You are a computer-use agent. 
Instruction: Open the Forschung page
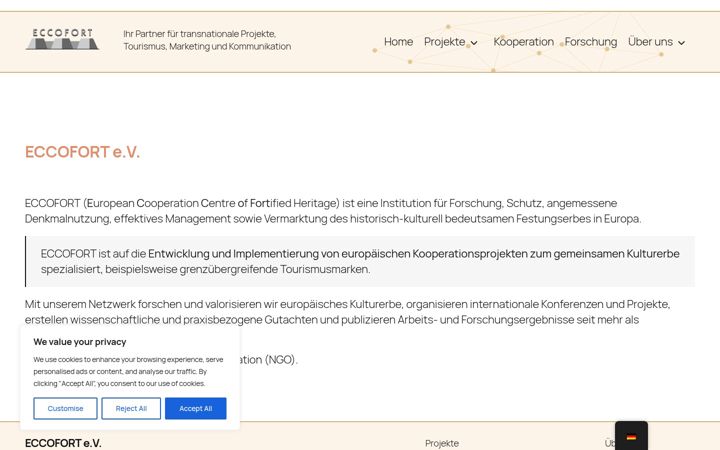coord(591,42)
